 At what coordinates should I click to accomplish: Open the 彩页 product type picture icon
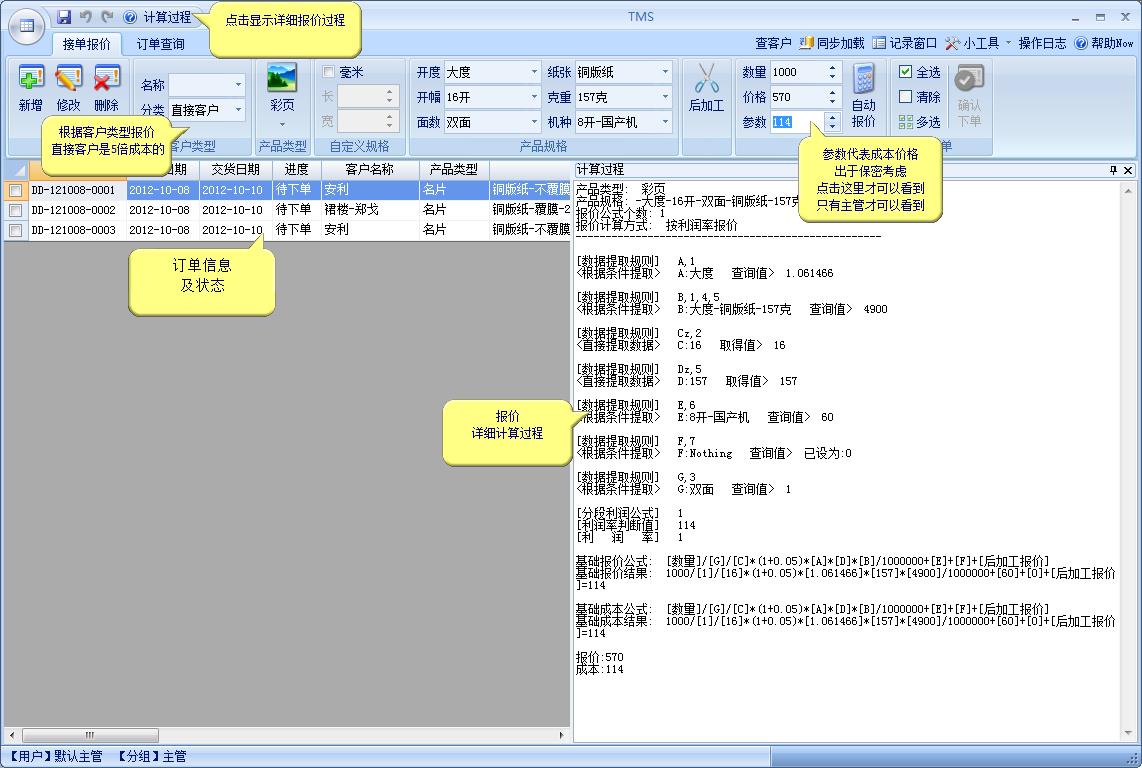click(x=282, y=79)
